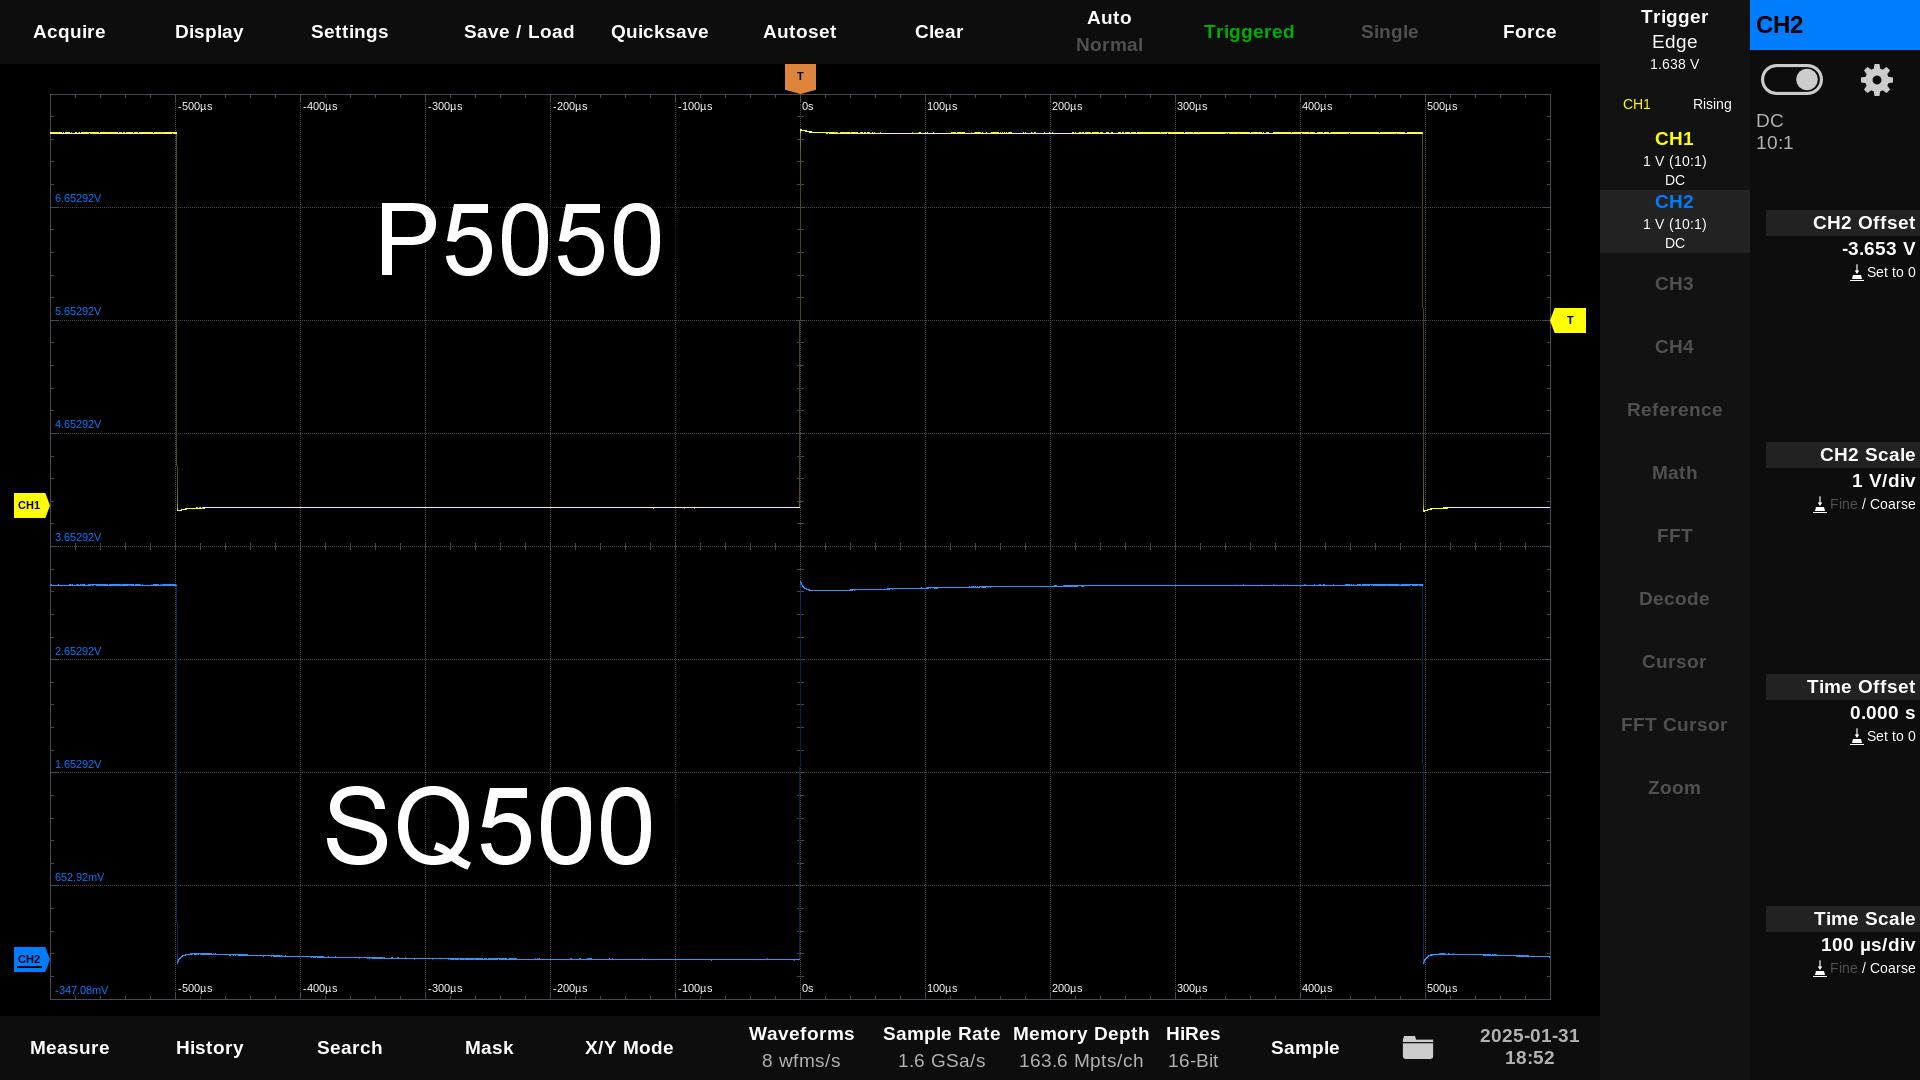Select the CH2 channel tab
This screenshot has height=1080, width=1920.
tap(1674, 221)
